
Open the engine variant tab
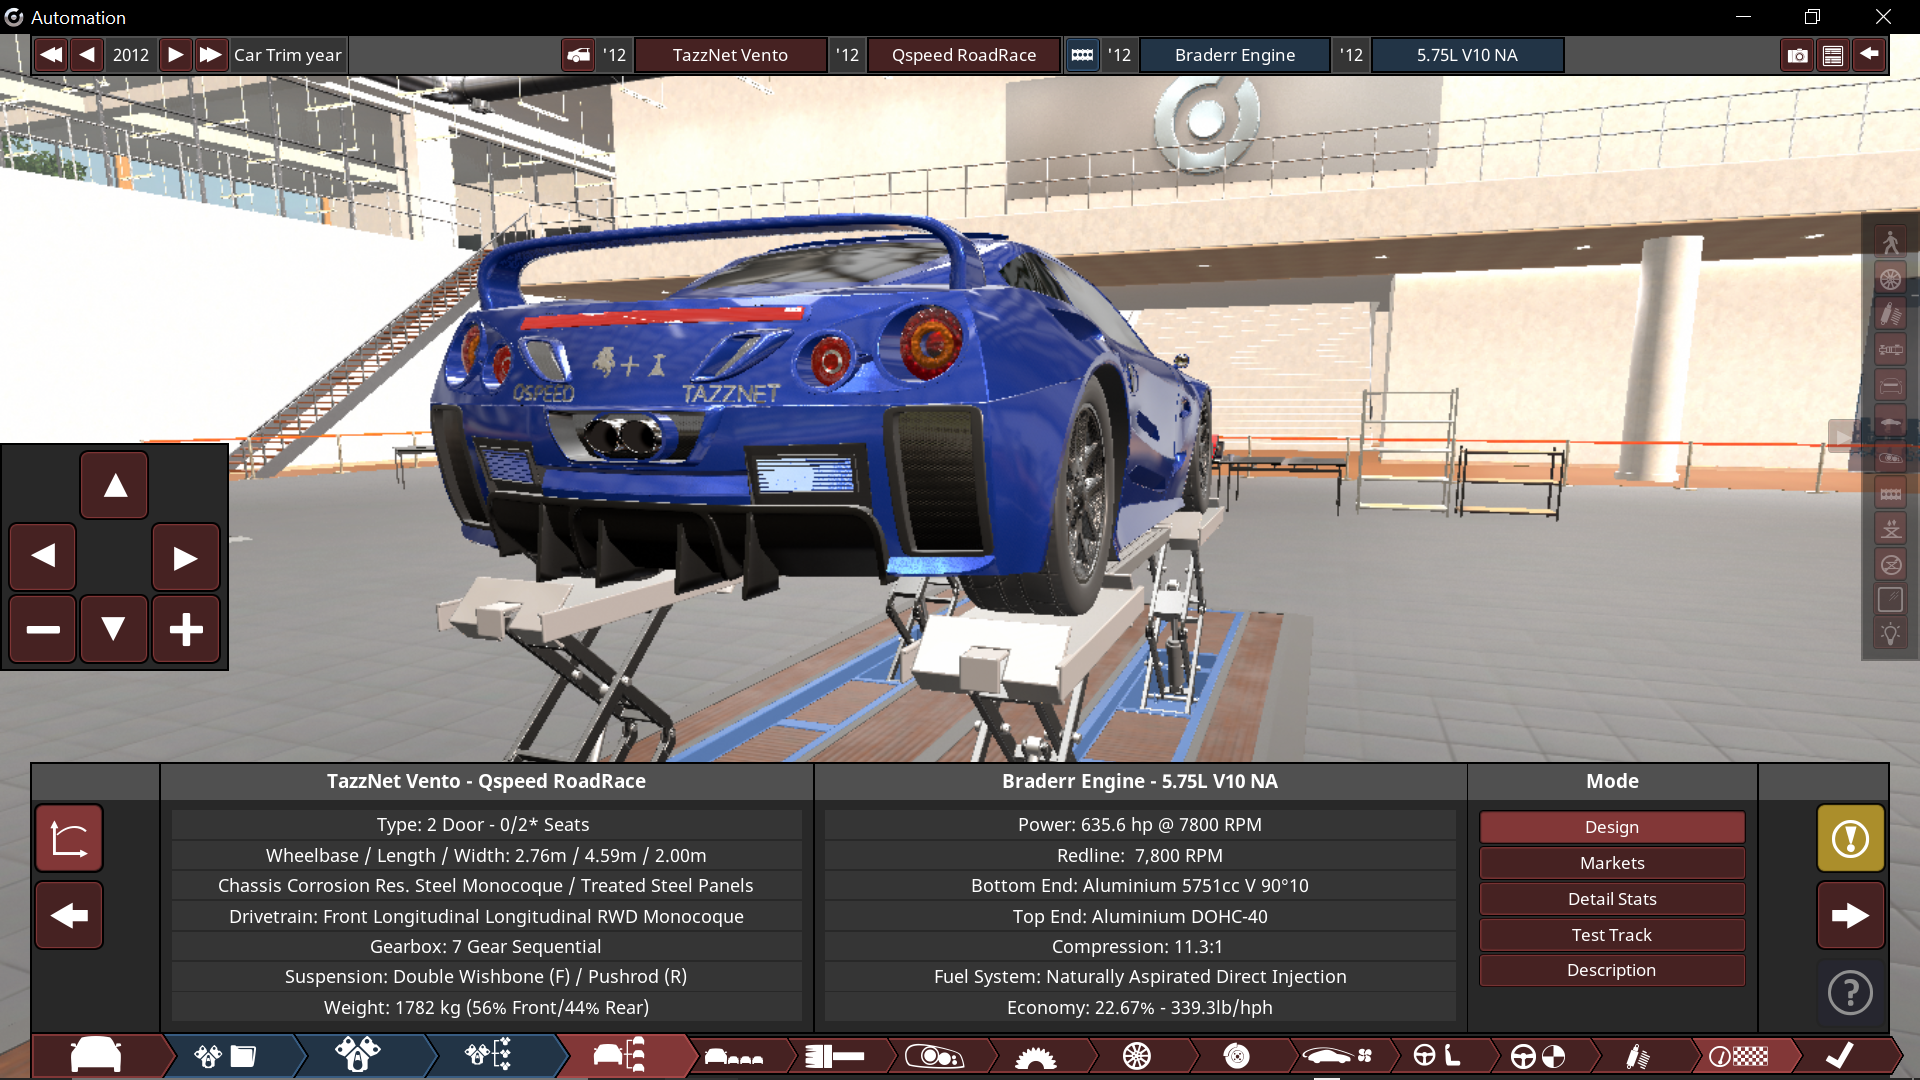[358, 1056]
